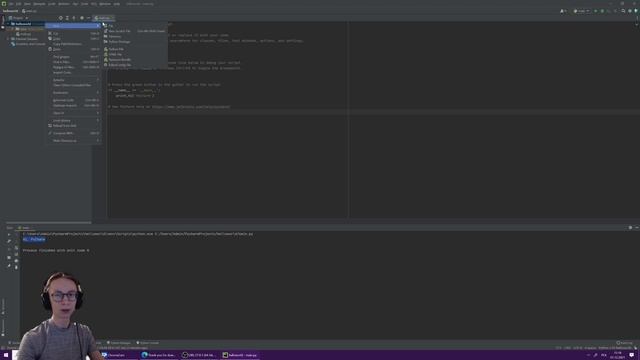Select Clean Python Compiled Files

(73, 85)
